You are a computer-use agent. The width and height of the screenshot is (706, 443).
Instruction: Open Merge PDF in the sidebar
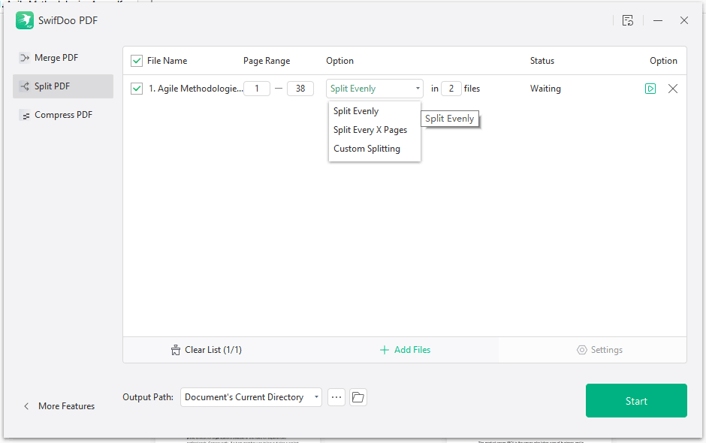coord(63,58)
